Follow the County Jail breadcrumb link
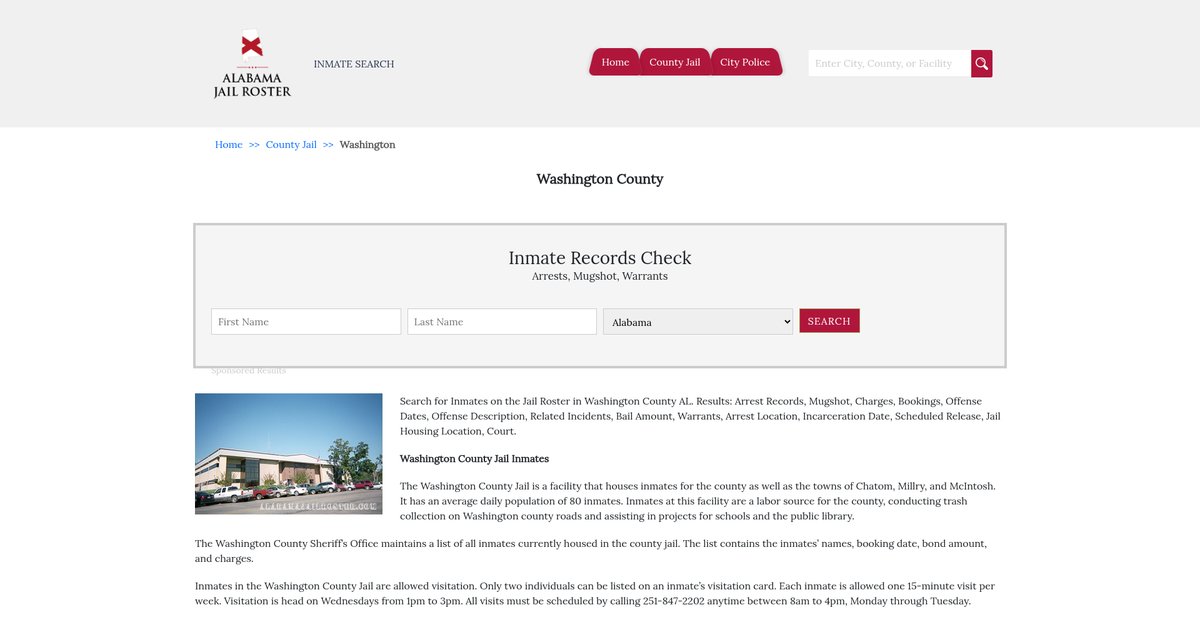1200x620 pixels. [x=291, y=145]
